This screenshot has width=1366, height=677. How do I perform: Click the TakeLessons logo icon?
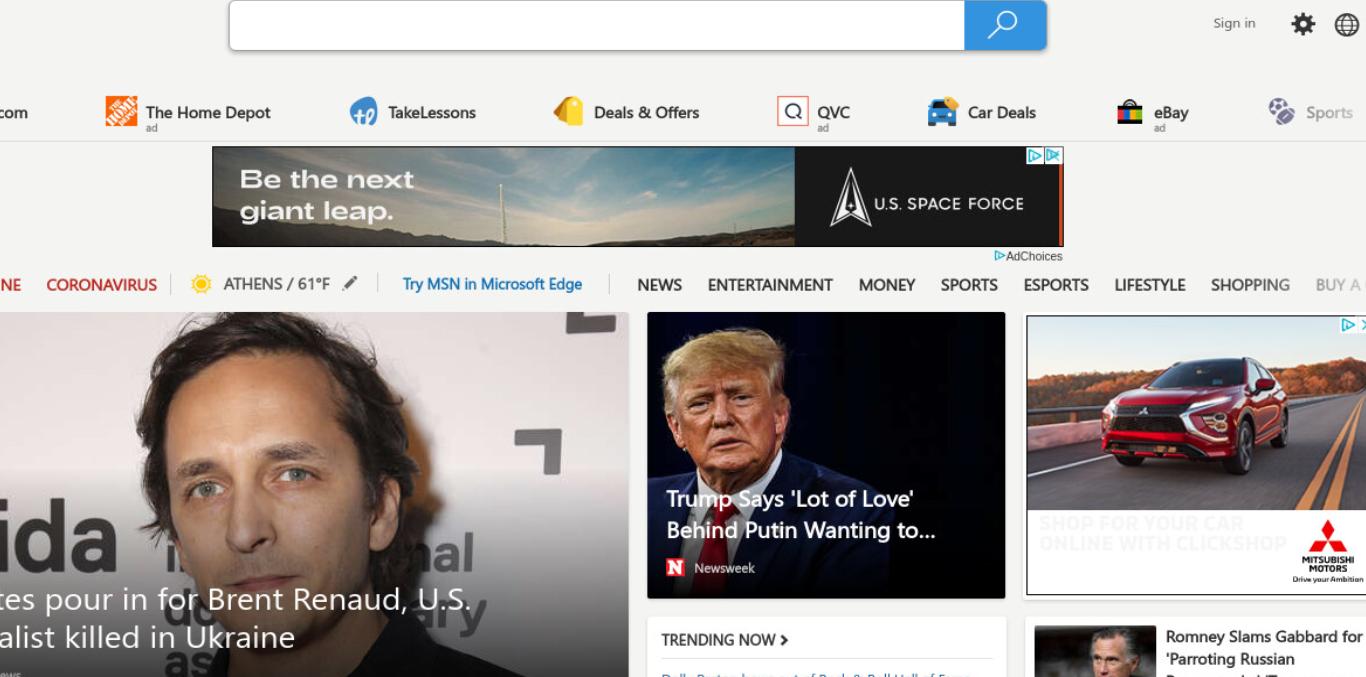click(x=363, y=112)
